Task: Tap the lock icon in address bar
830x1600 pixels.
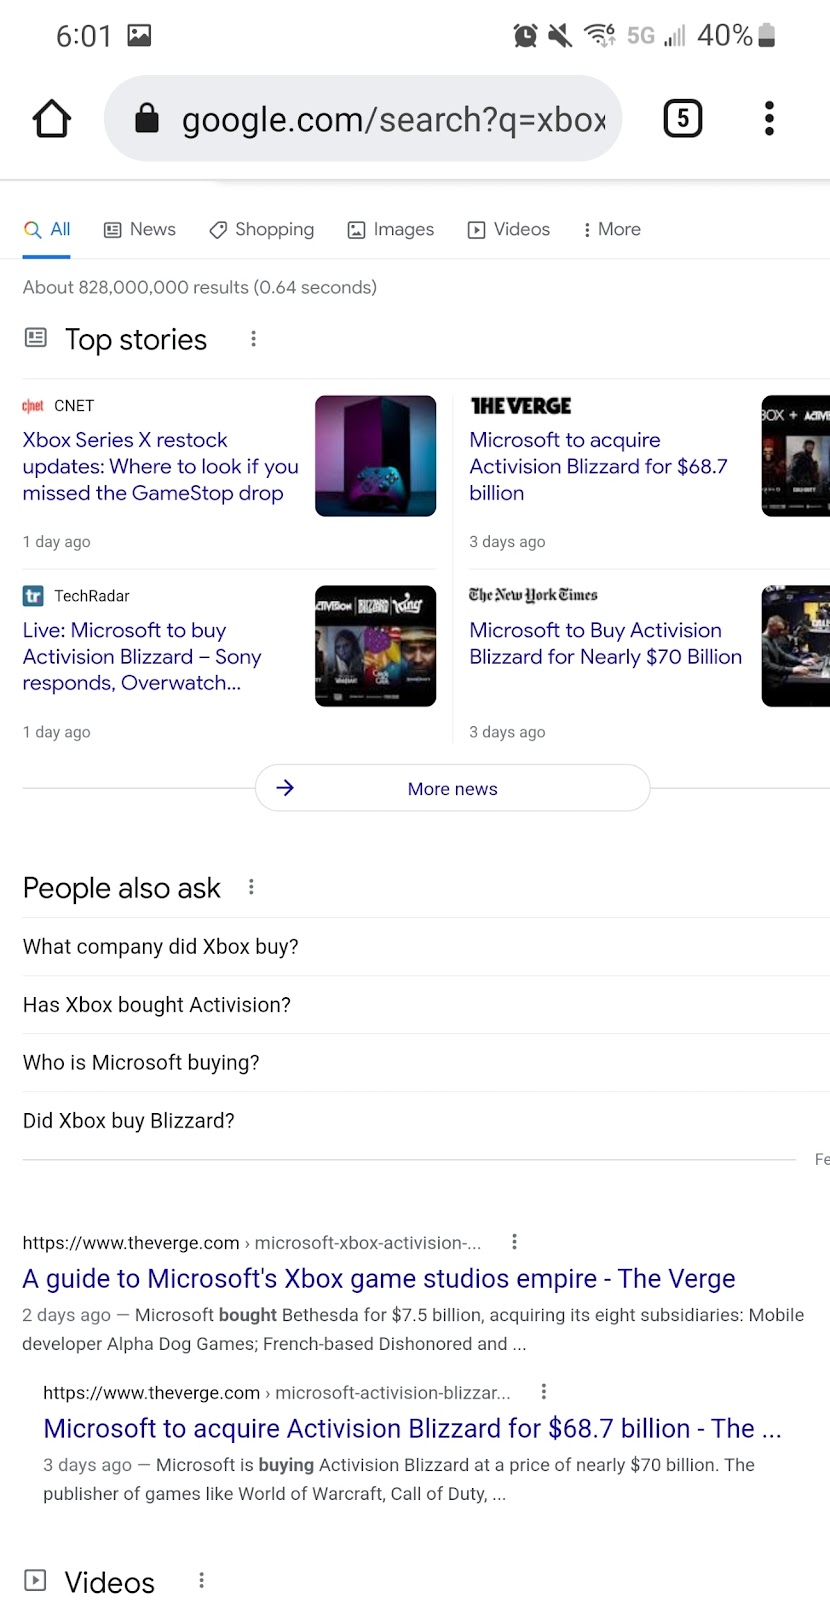Action: tap(147, 118)
